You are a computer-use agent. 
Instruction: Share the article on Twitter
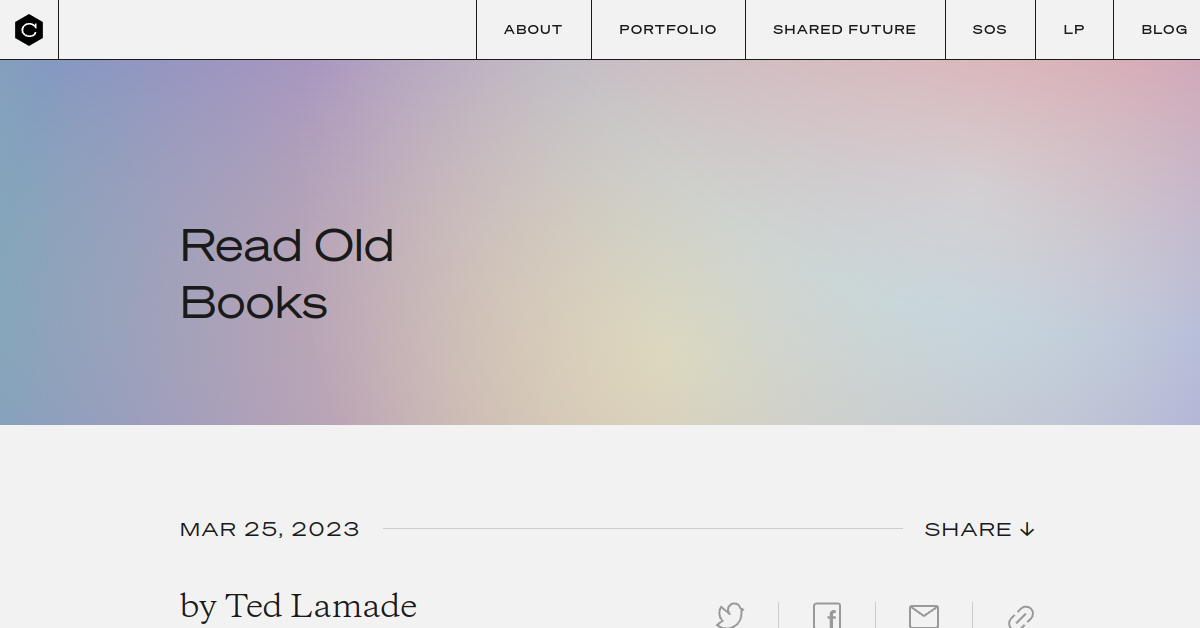pos(730,615)
